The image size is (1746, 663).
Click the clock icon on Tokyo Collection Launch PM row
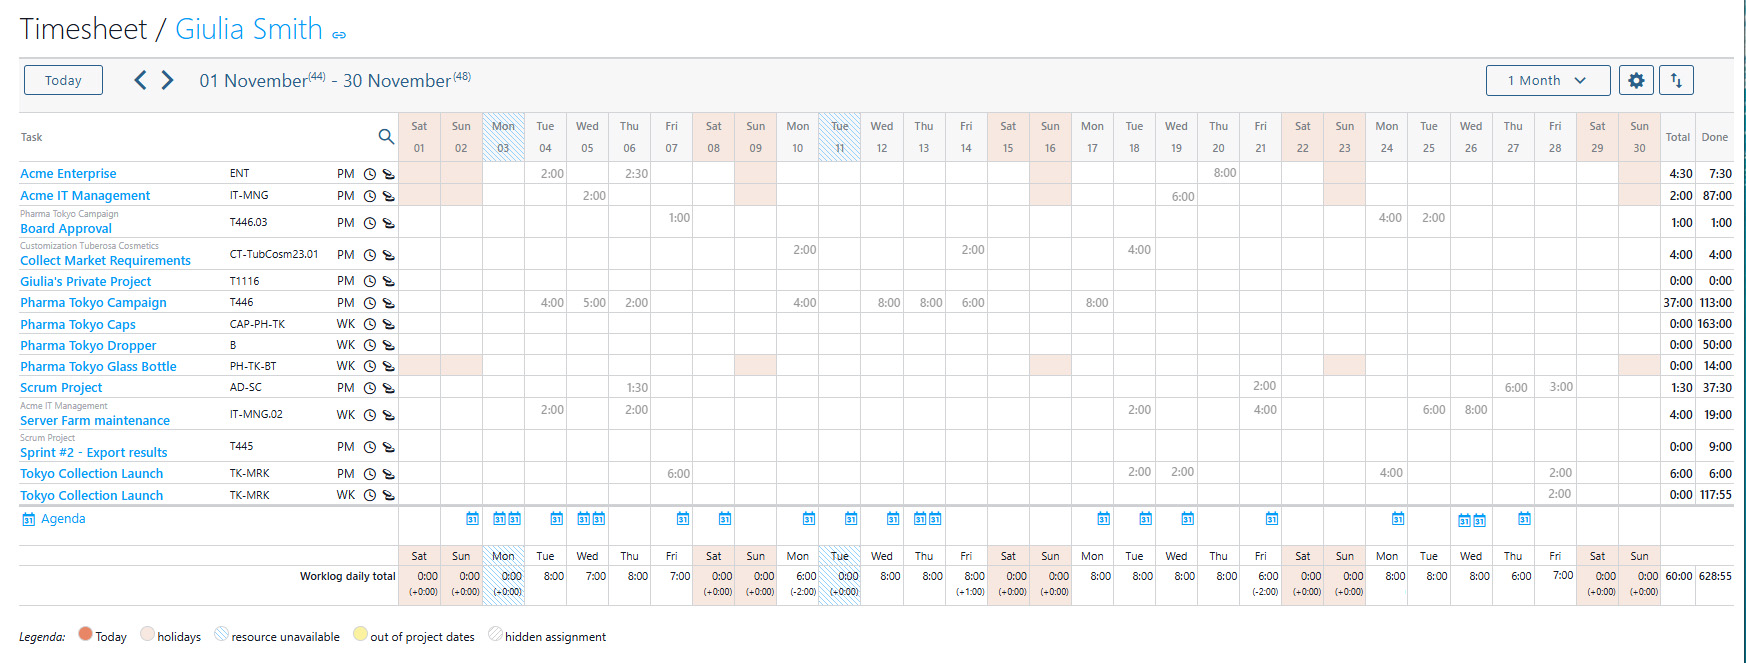coord(370,474)
